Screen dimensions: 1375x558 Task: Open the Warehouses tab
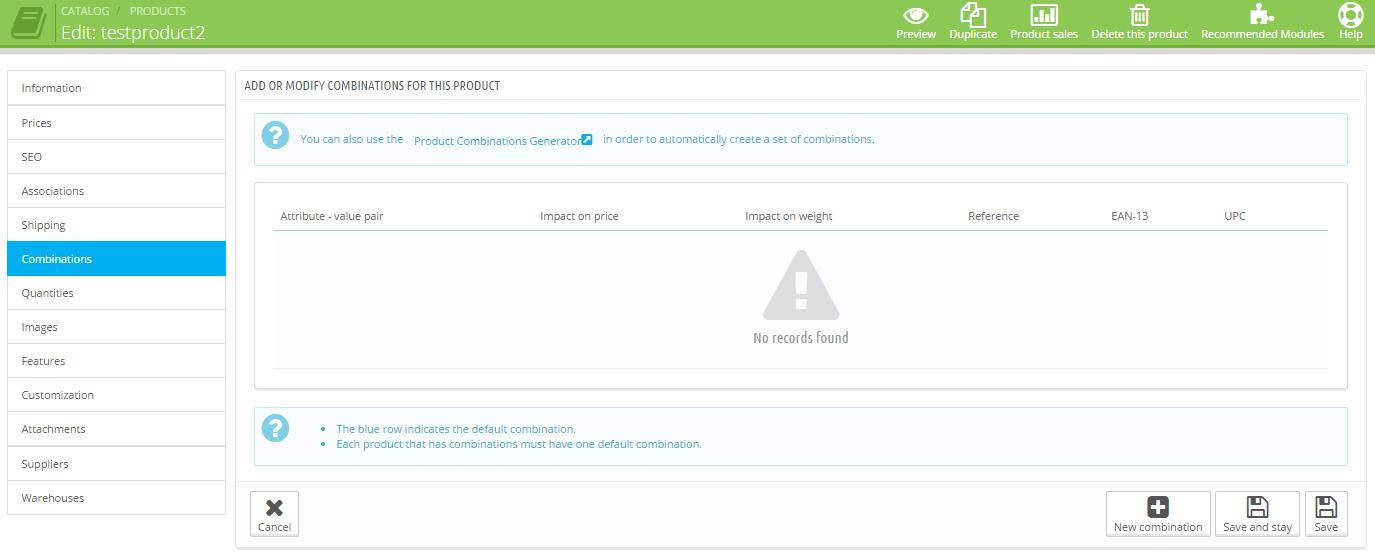point(116,498)
